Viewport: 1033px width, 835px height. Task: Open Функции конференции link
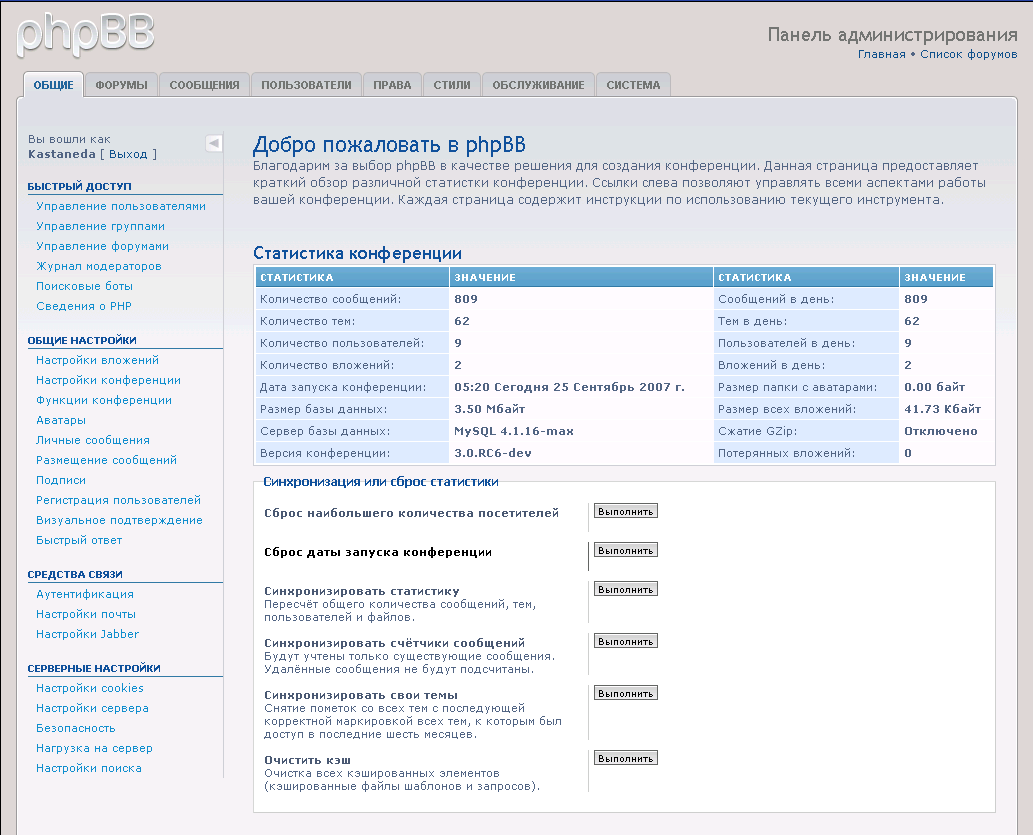point(104,400)
